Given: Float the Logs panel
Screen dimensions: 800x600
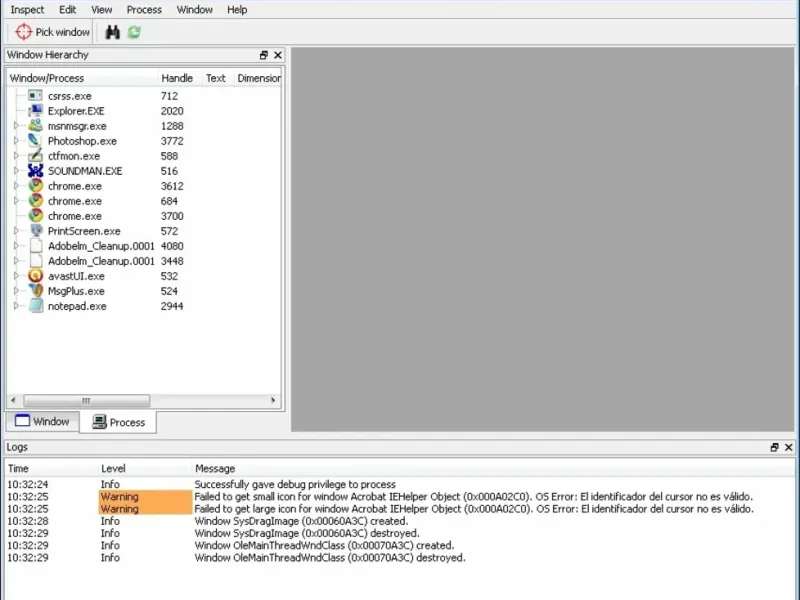Looking at the screenshot, I should click(774, 447).
